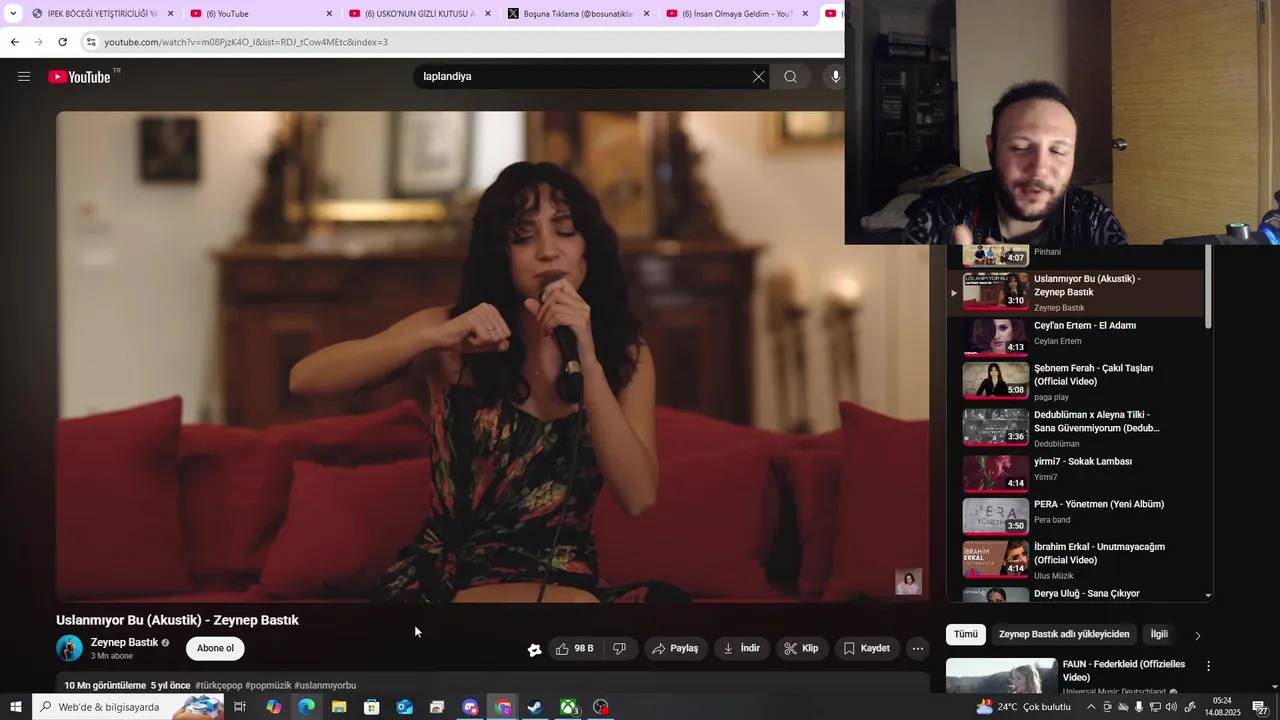Open the Zeynep Bastık channel name link

tap(124, 643)
